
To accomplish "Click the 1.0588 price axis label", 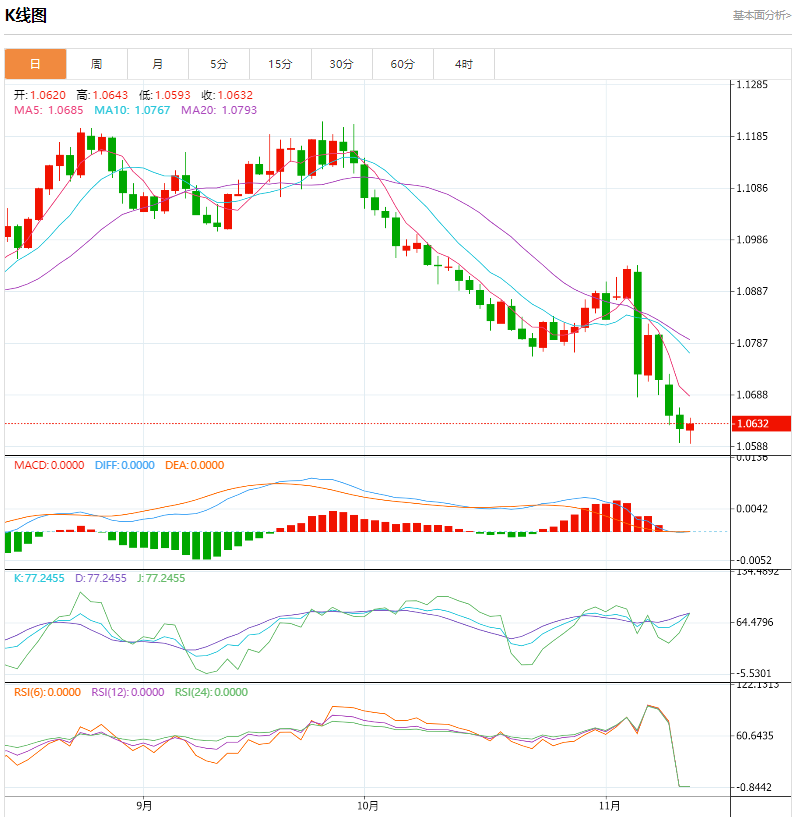I will coord(752,446).
